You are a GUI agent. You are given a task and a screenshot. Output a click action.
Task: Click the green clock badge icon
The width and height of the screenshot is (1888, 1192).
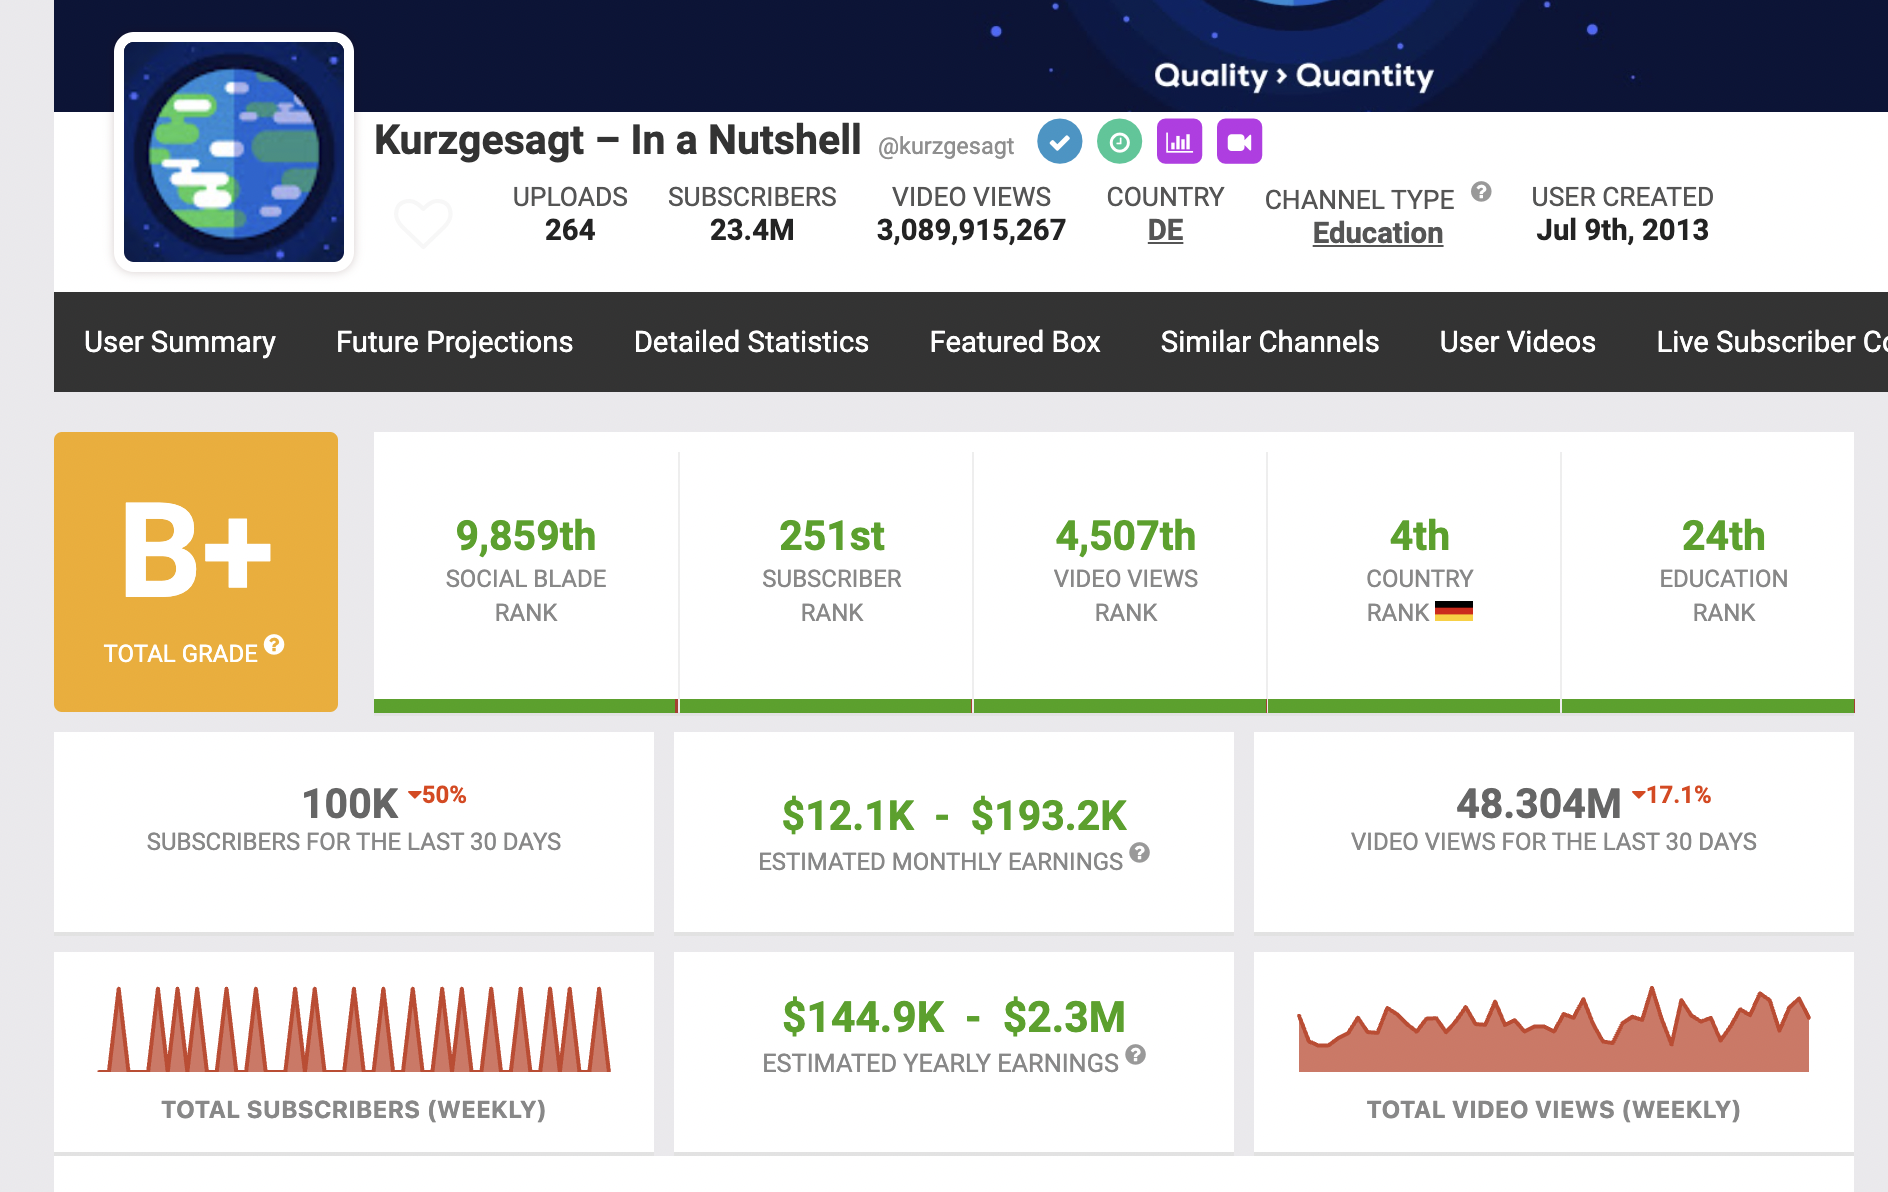(1119, 142)
